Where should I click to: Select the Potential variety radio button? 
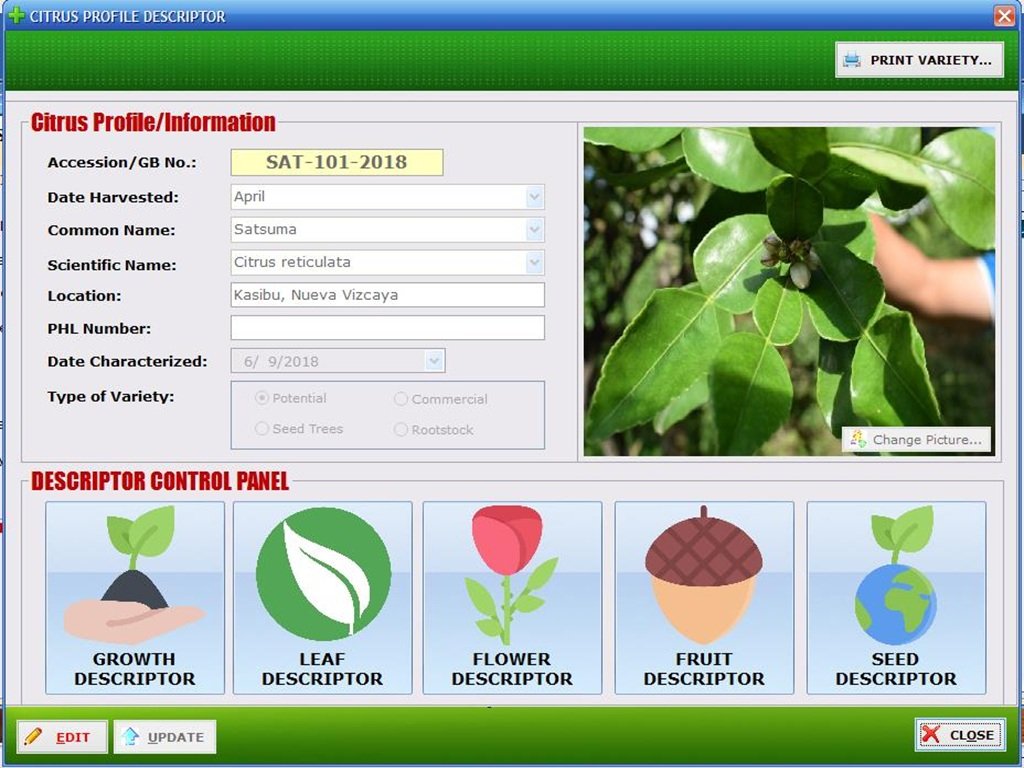pos(262,398)
